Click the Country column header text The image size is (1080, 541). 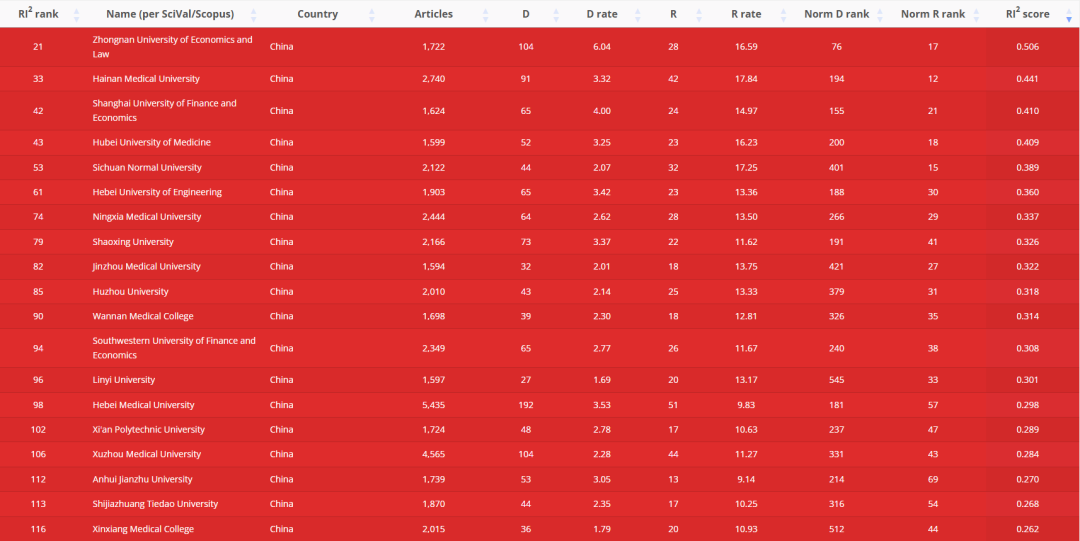point(318,14)
